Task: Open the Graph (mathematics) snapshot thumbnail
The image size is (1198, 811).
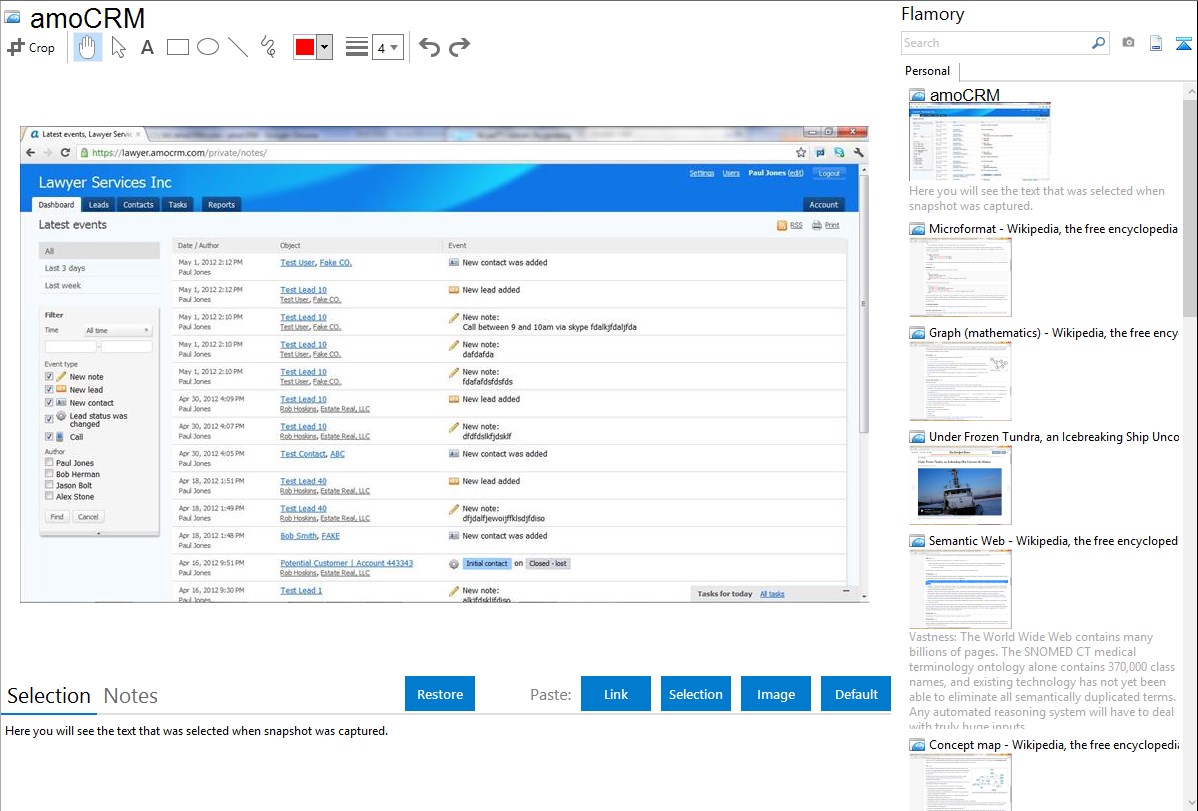Action: pos(960,381)
